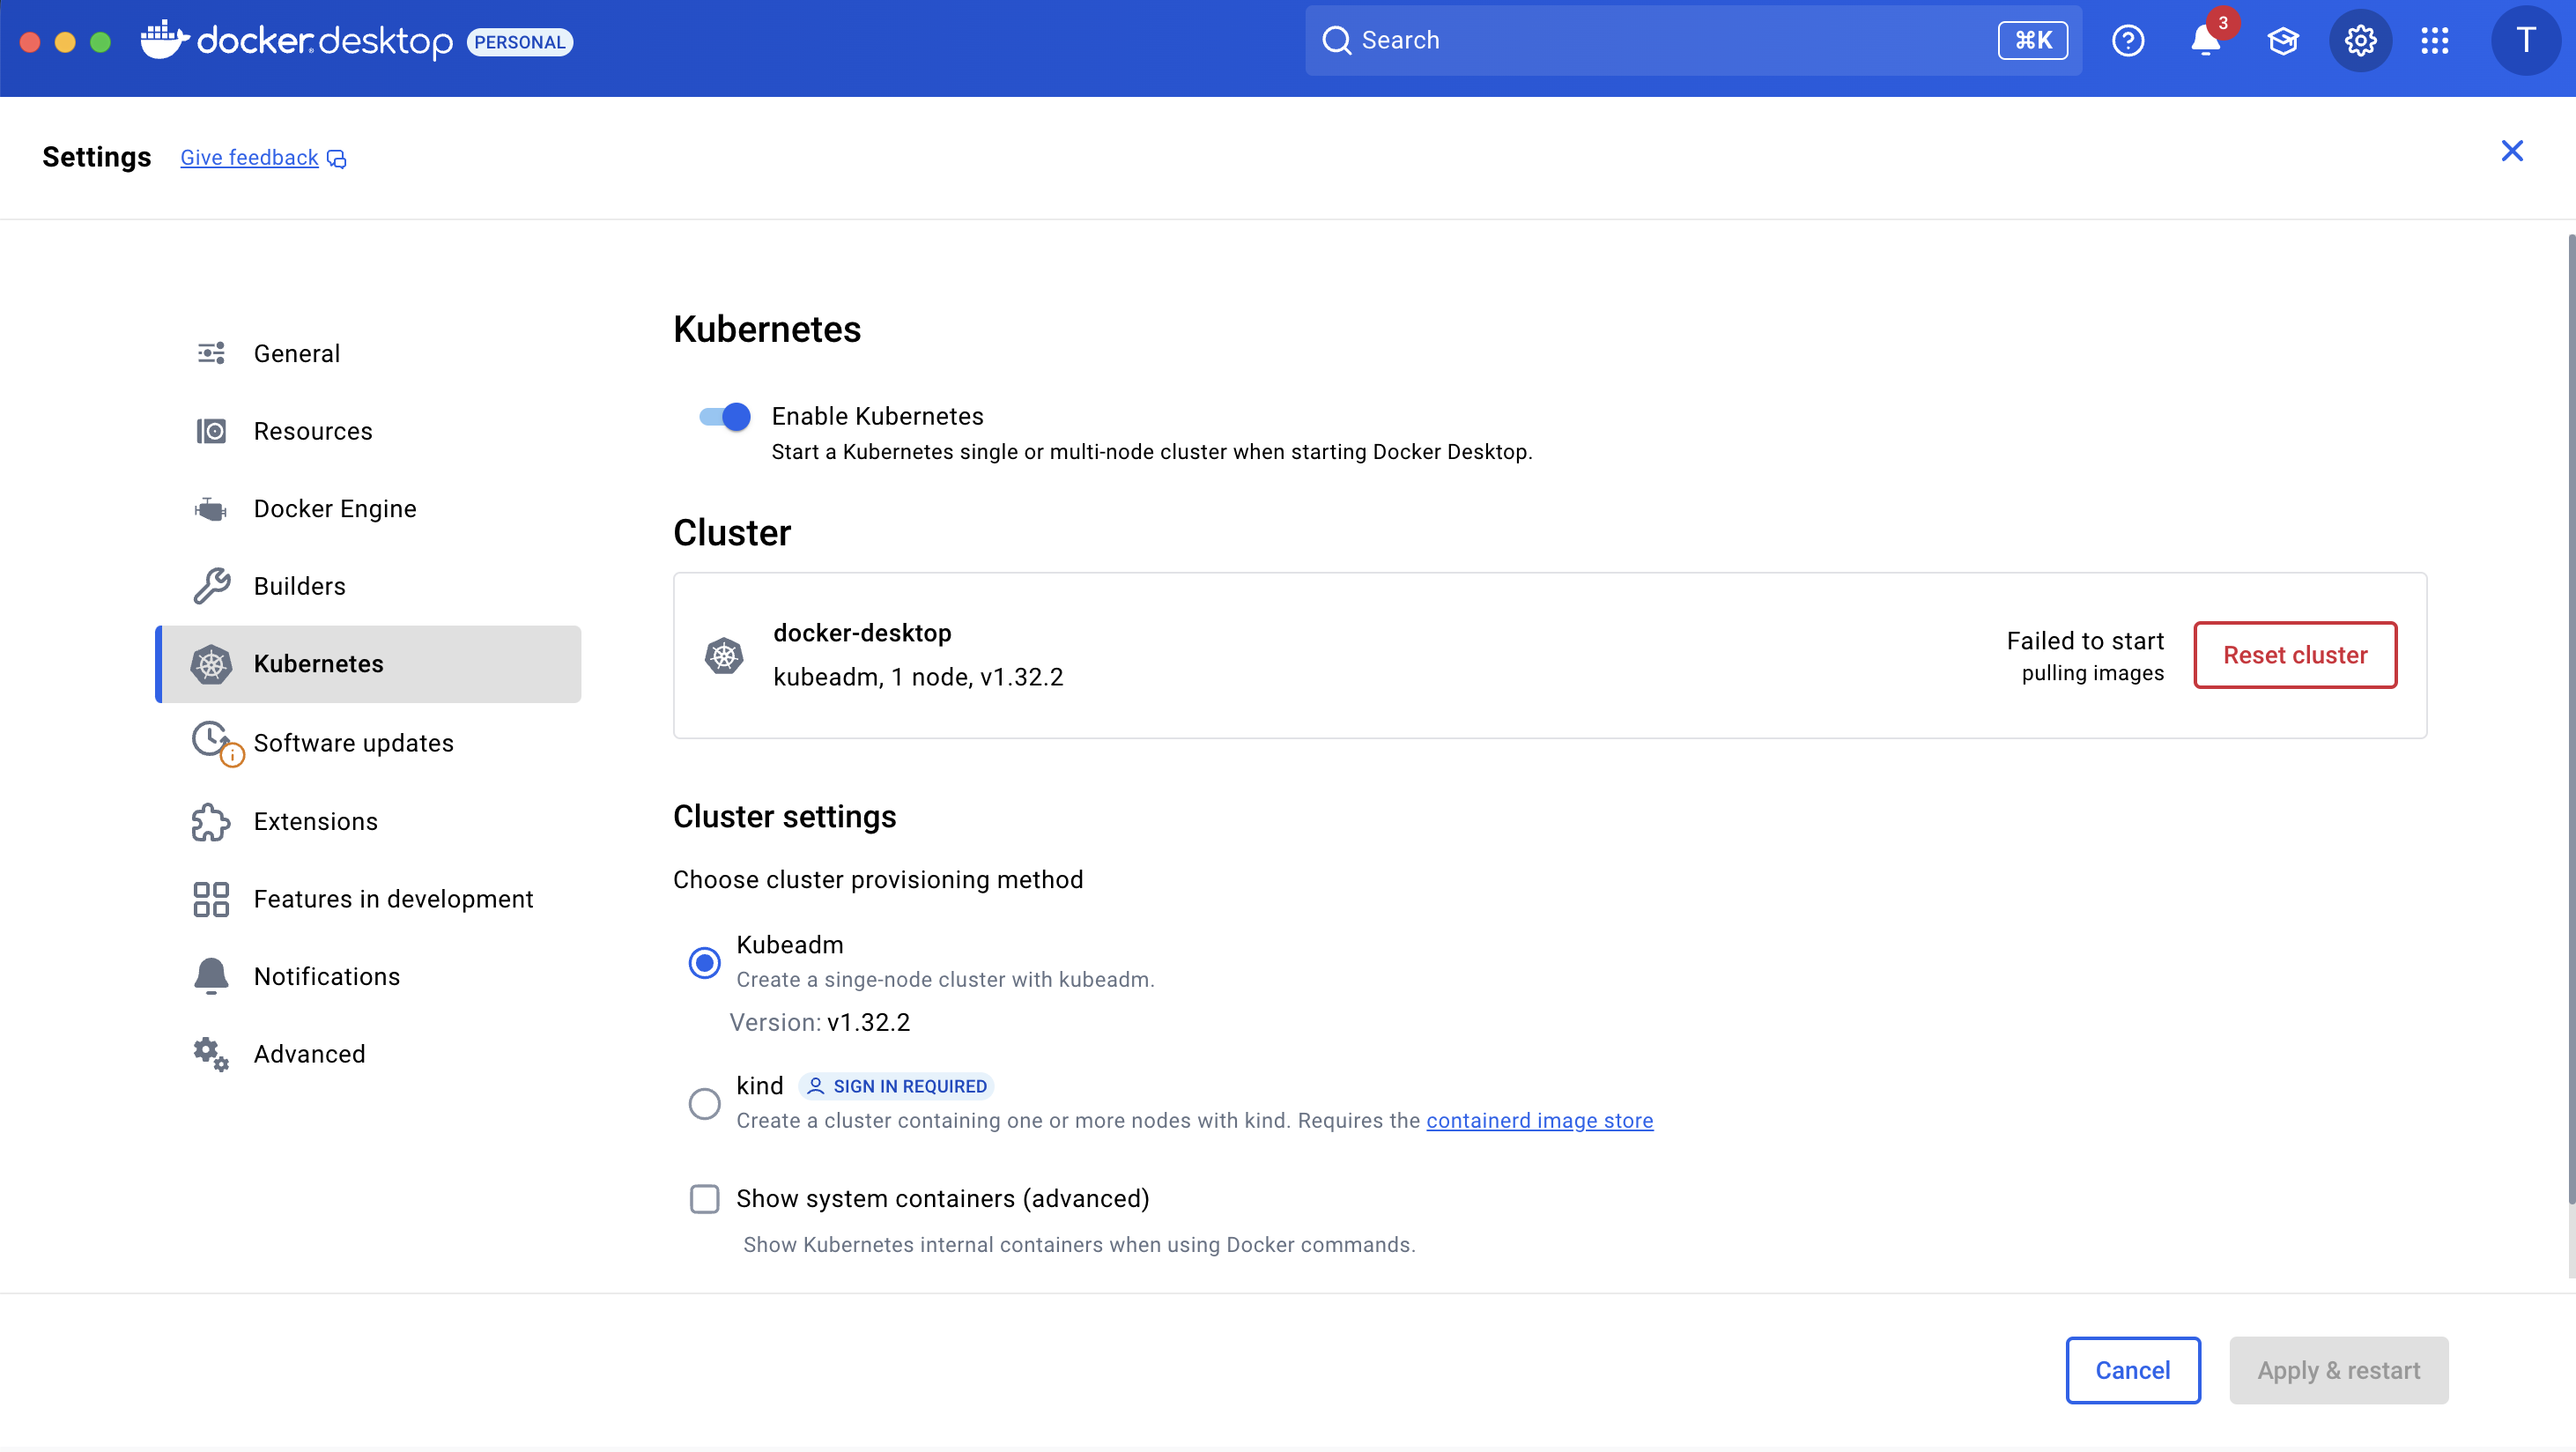Click the "Failed to start" status text
Image resolution: width=2576 pixels, height=1452 pixels.
2085,641
